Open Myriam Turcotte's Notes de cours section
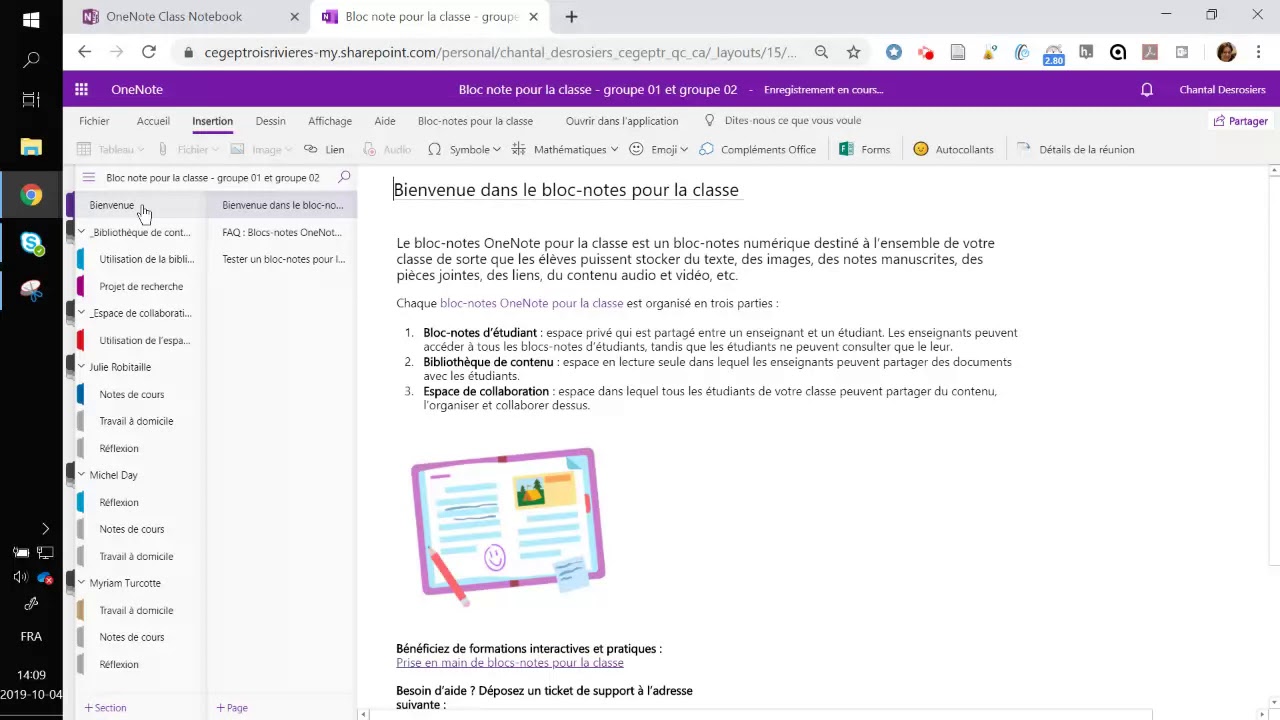The image size is (1280, 720). (141, 637)
